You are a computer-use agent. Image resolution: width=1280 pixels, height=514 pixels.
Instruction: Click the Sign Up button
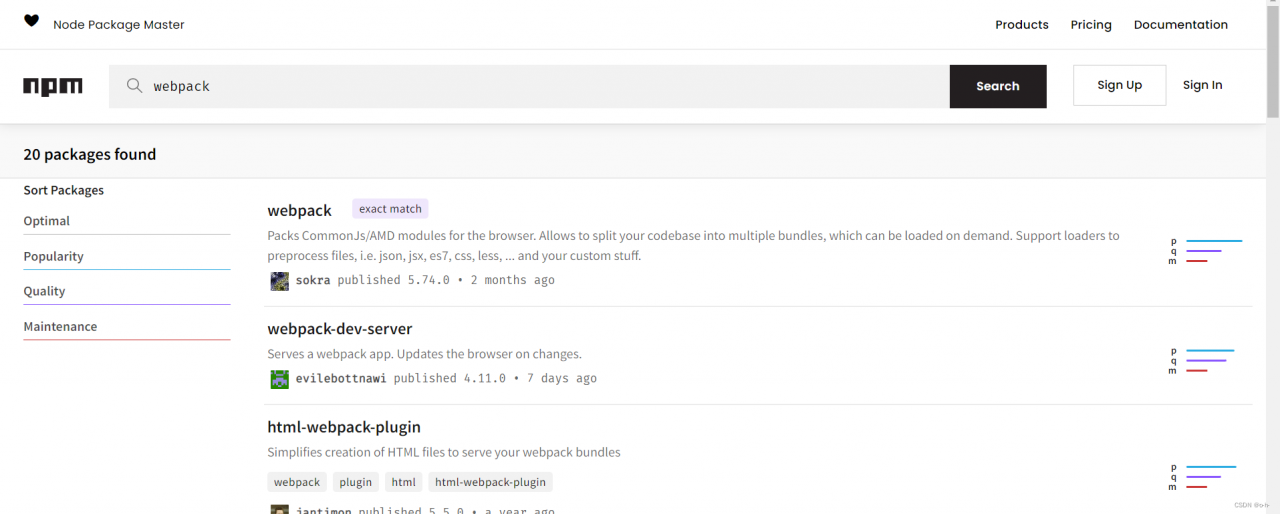coord(1119,85)
